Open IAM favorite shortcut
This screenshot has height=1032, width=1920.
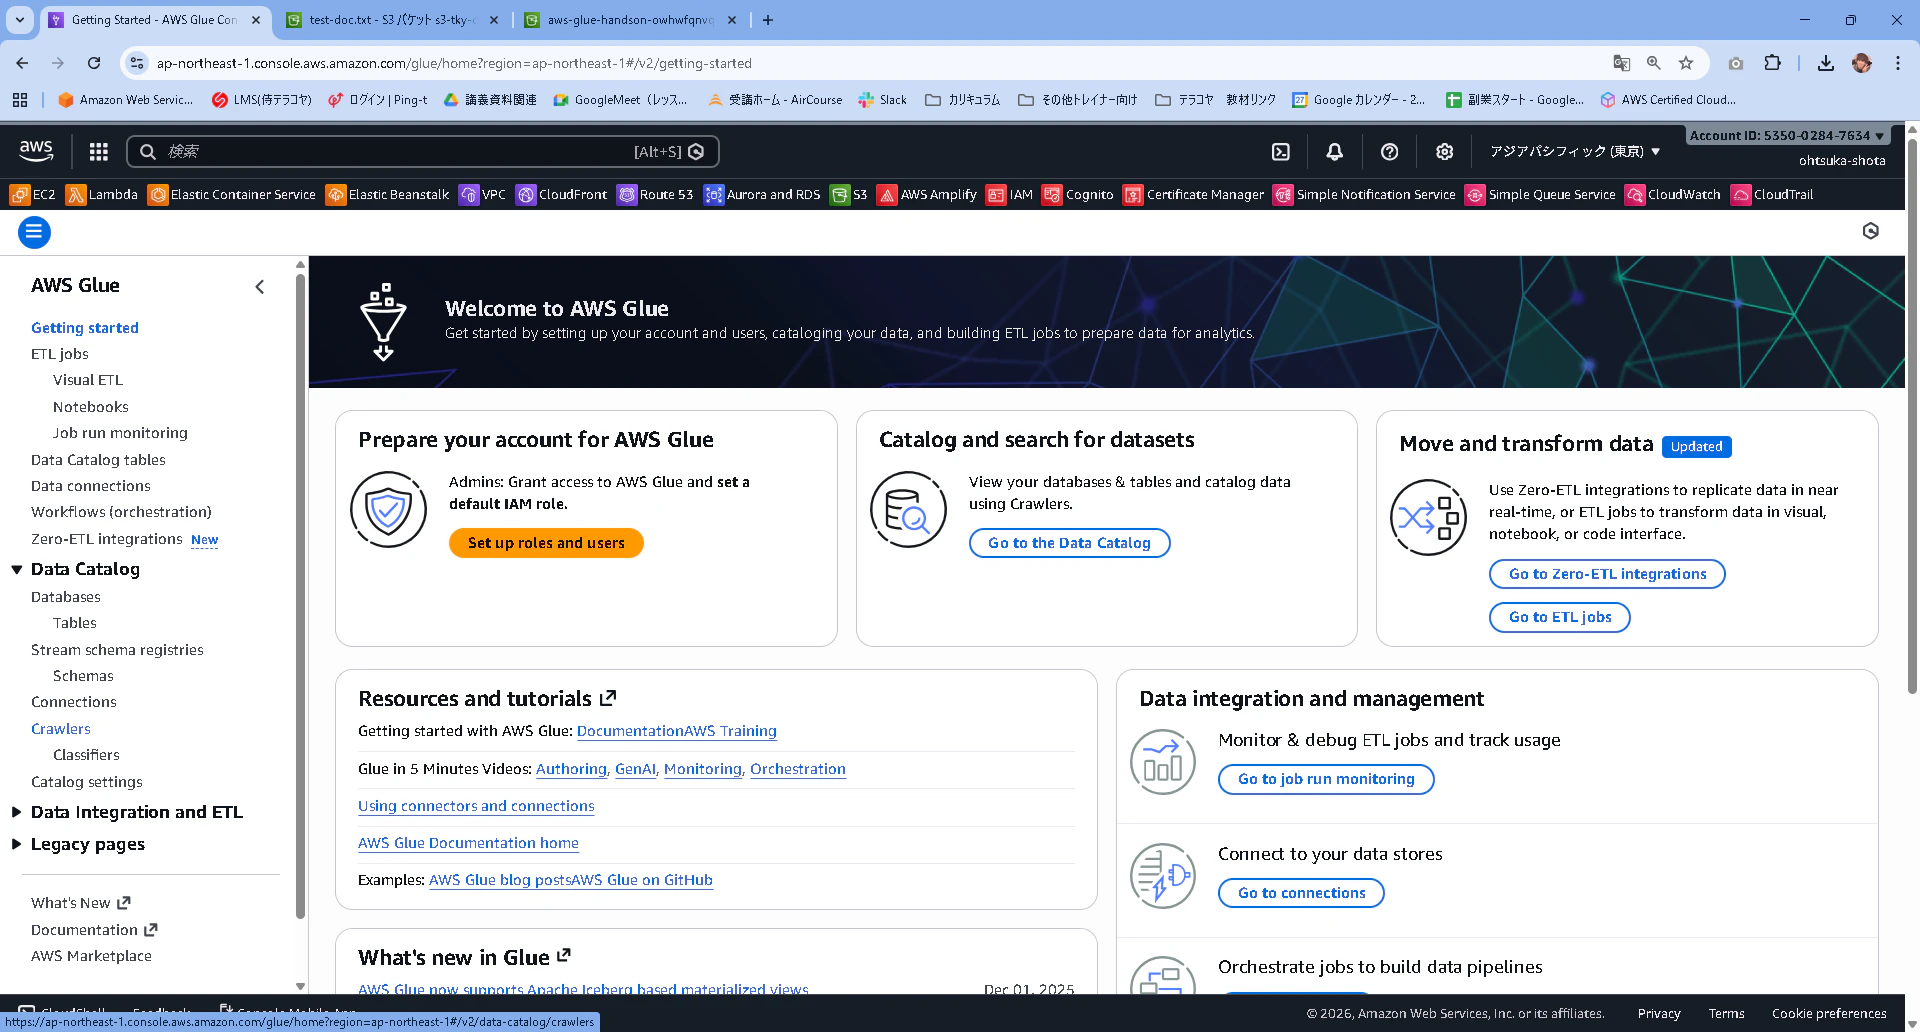(x=1010, y=194)
